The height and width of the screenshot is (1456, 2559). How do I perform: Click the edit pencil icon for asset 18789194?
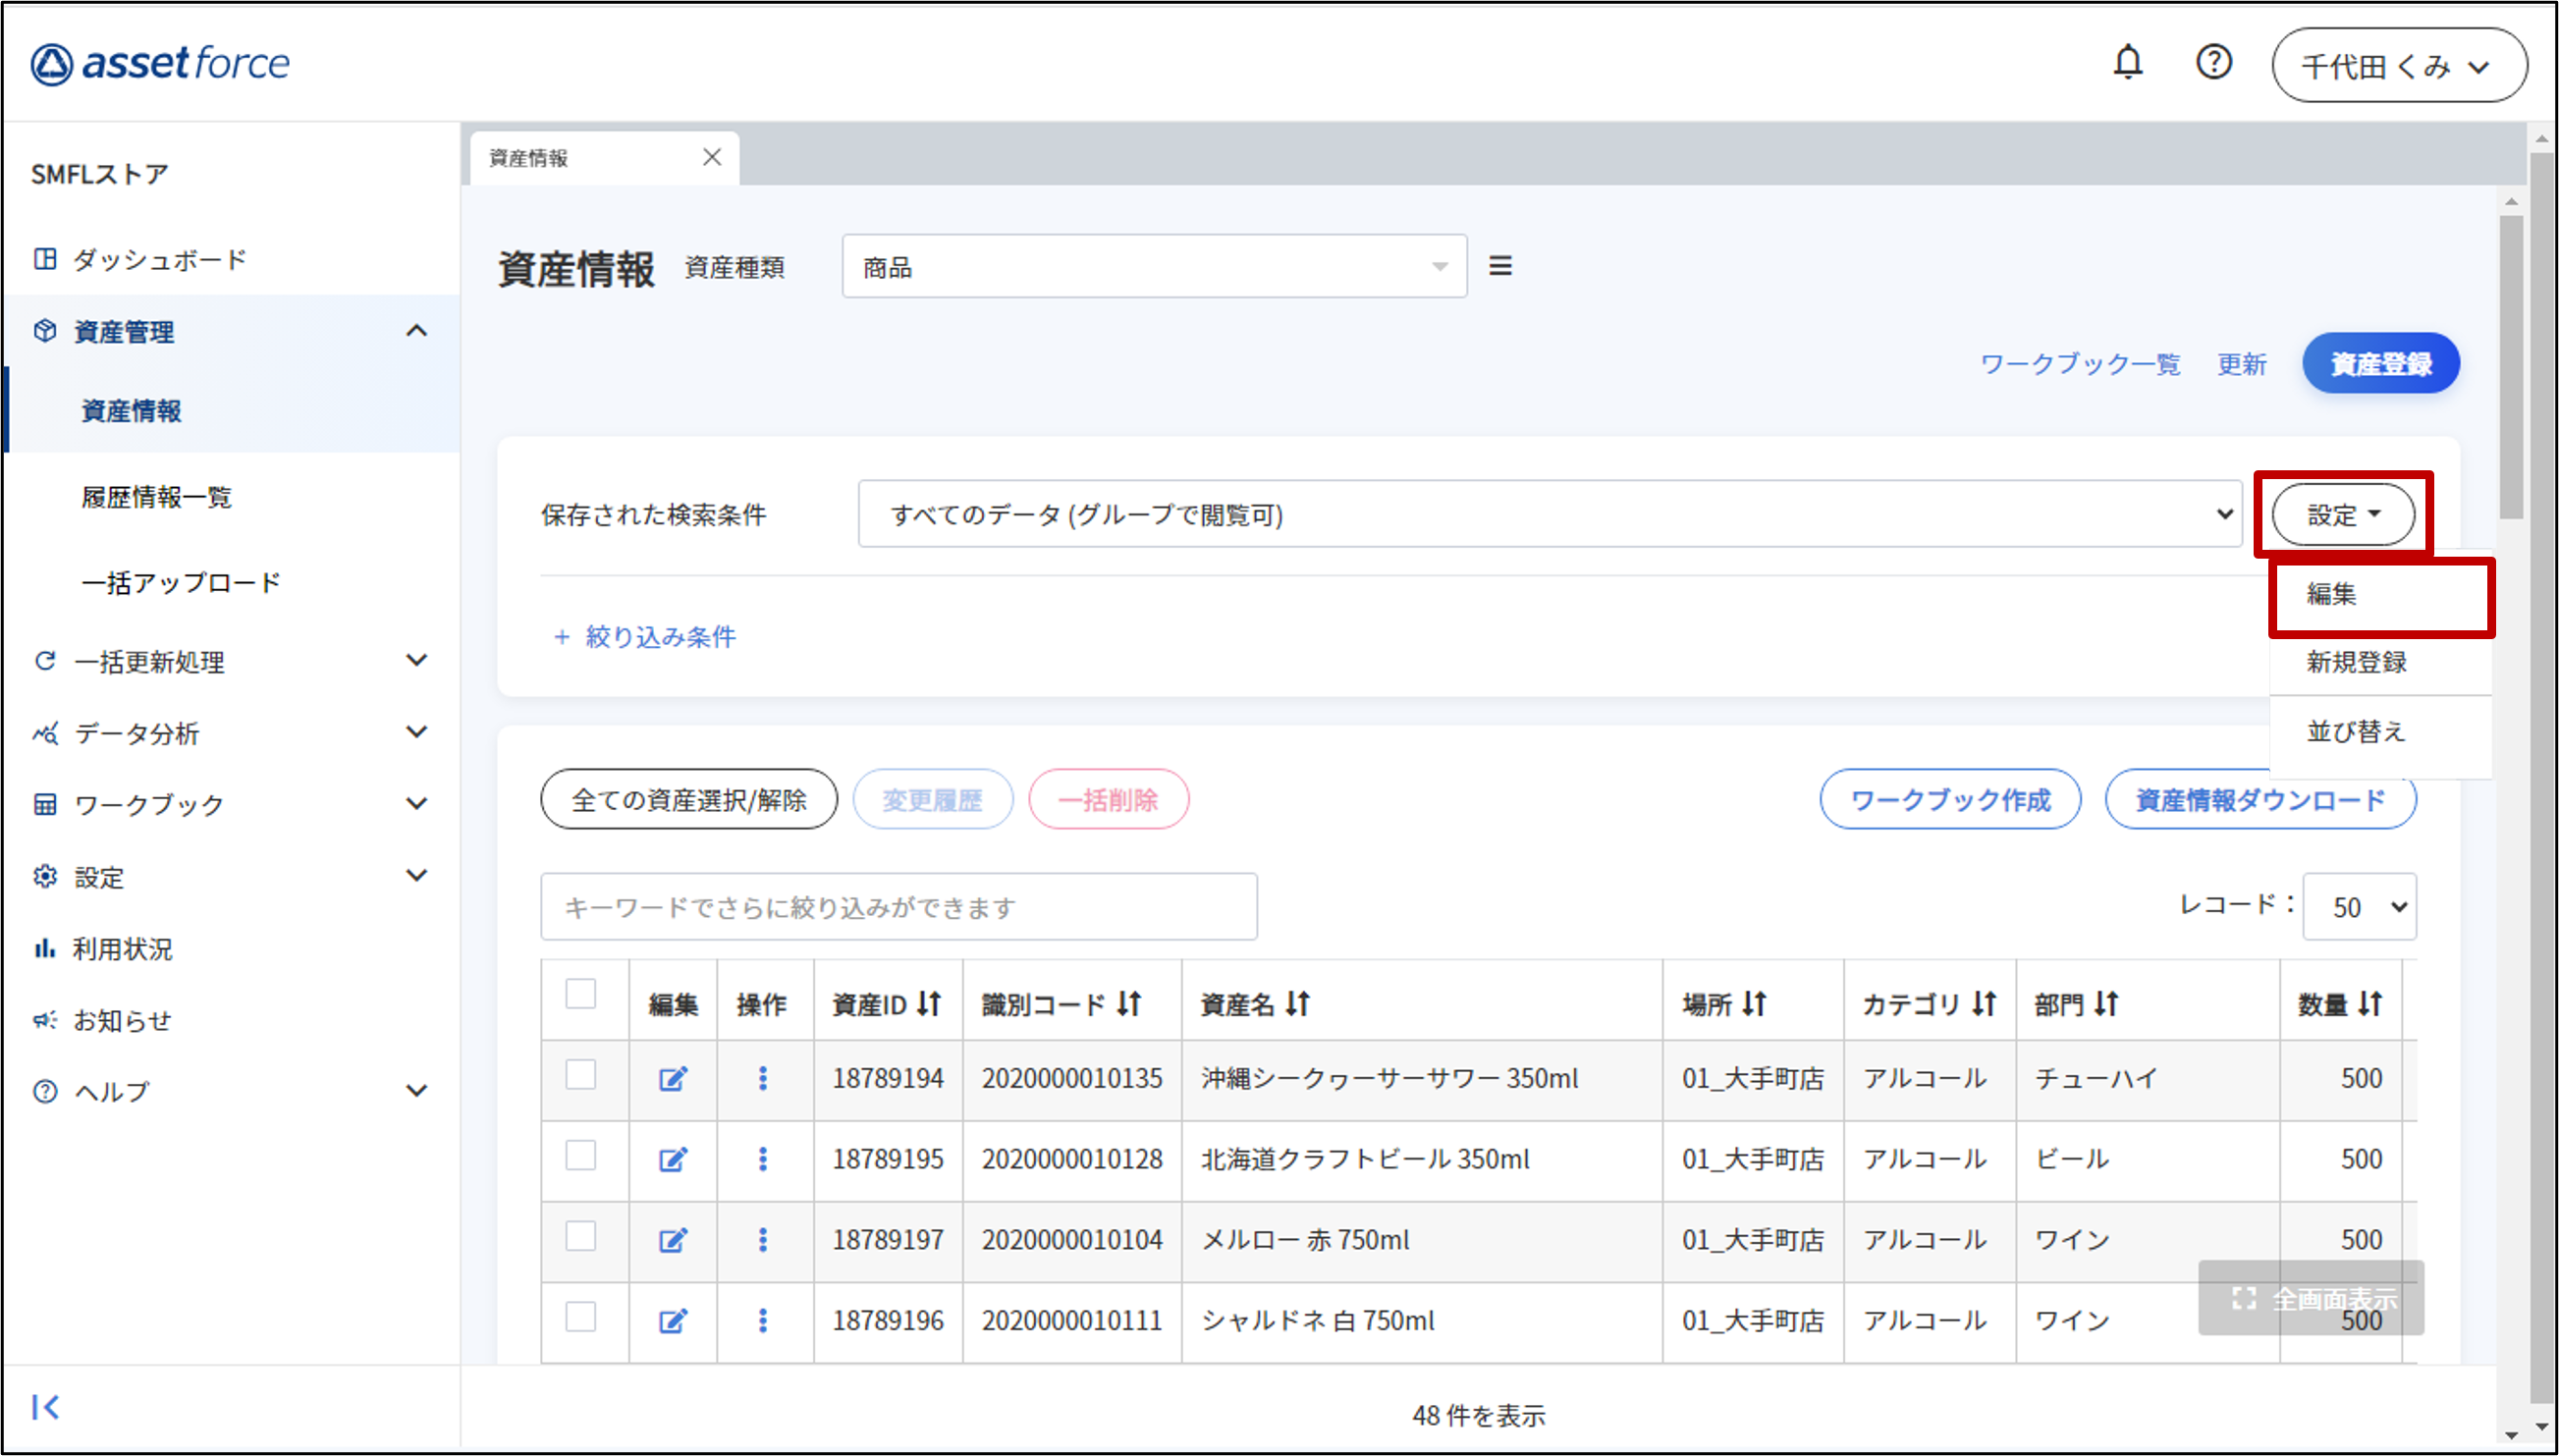pyautogui.click(x=673, y=1079)
